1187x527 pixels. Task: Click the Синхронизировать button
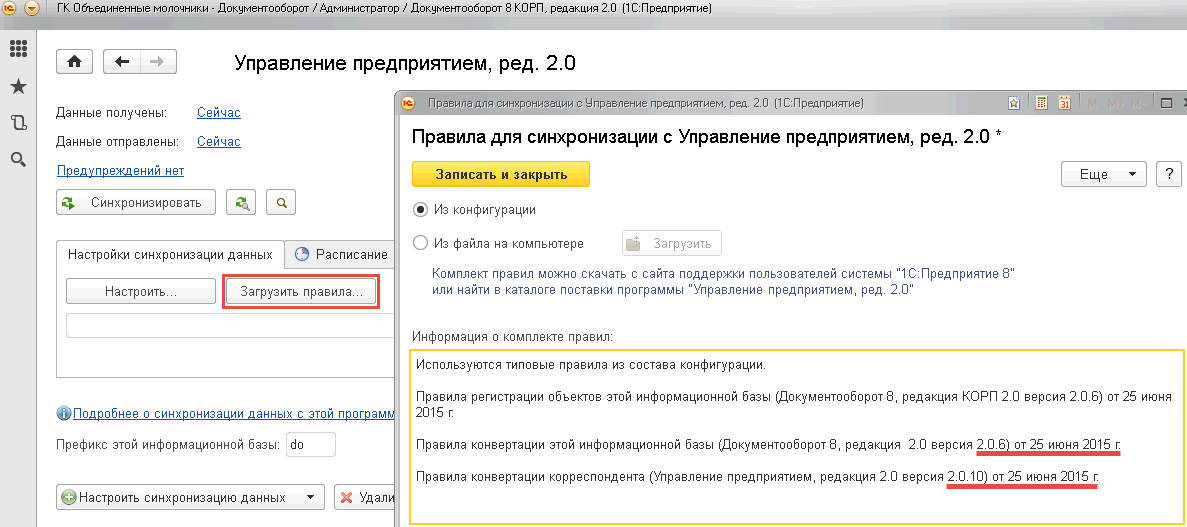[x=136, y=203]
